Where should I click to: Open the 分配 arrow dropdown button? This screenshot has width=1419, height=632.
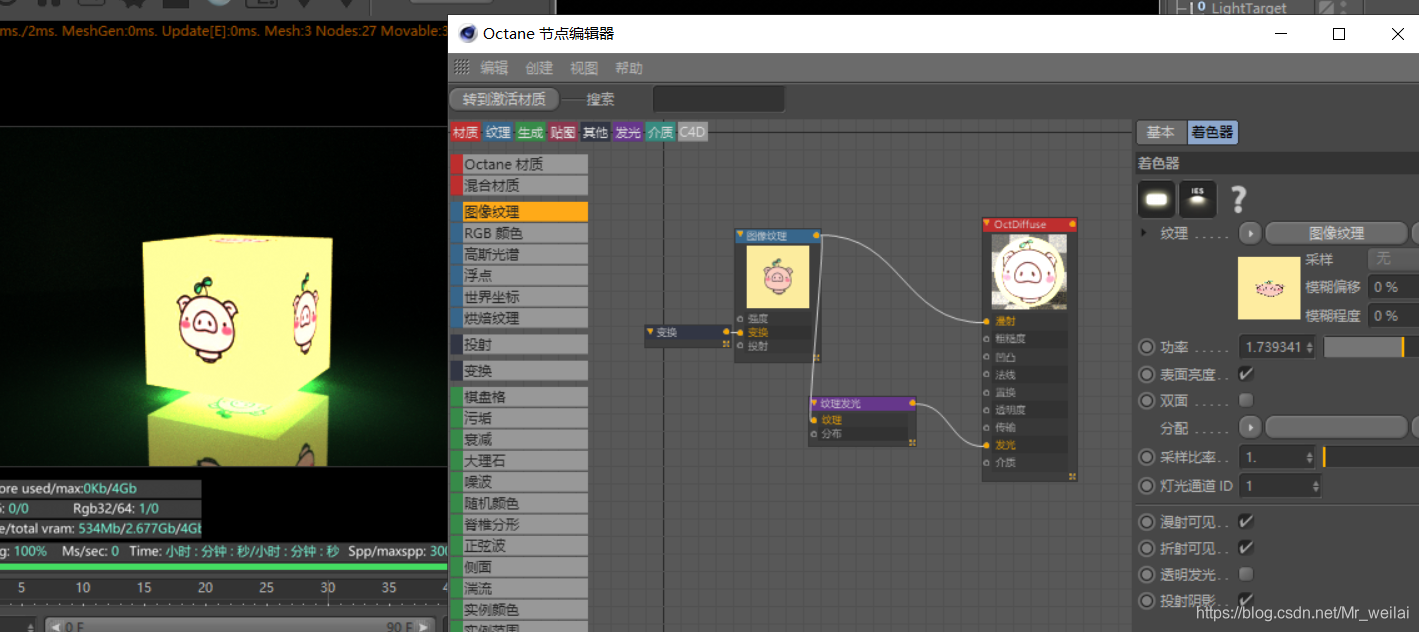coord(1250,428)
